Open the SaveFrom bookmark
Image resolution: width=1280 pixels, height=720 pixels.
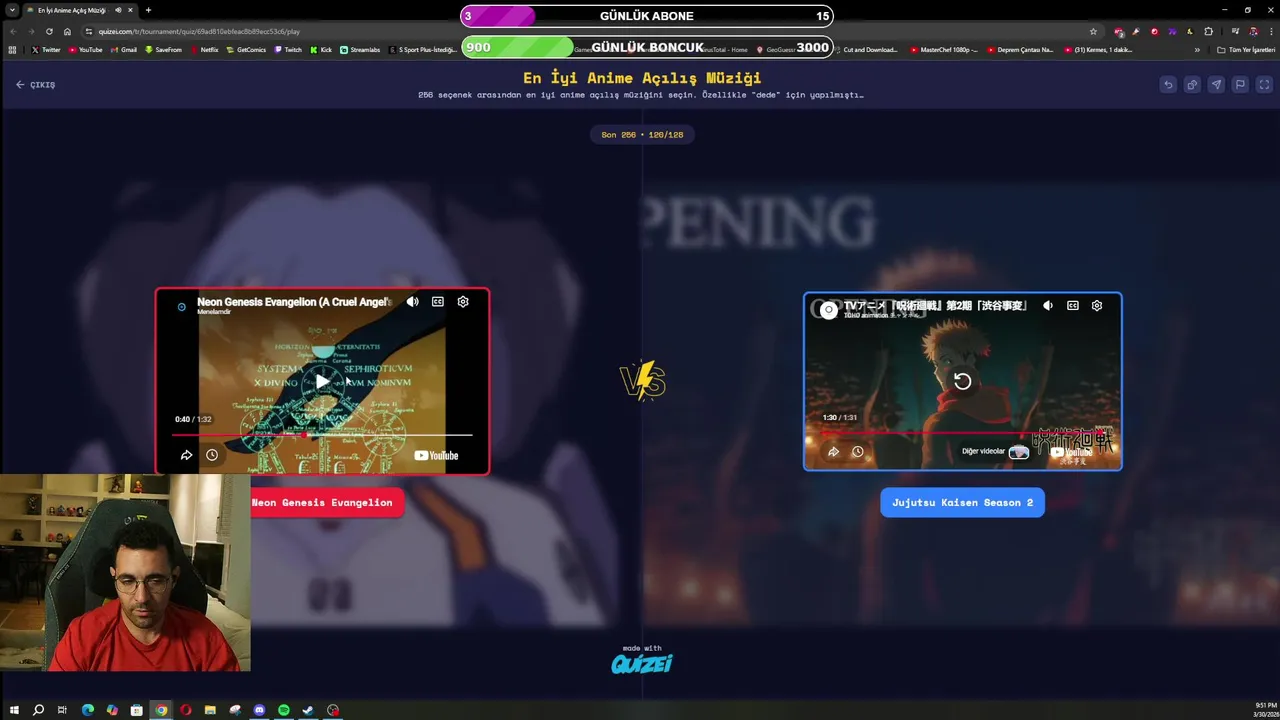[163, 50]
